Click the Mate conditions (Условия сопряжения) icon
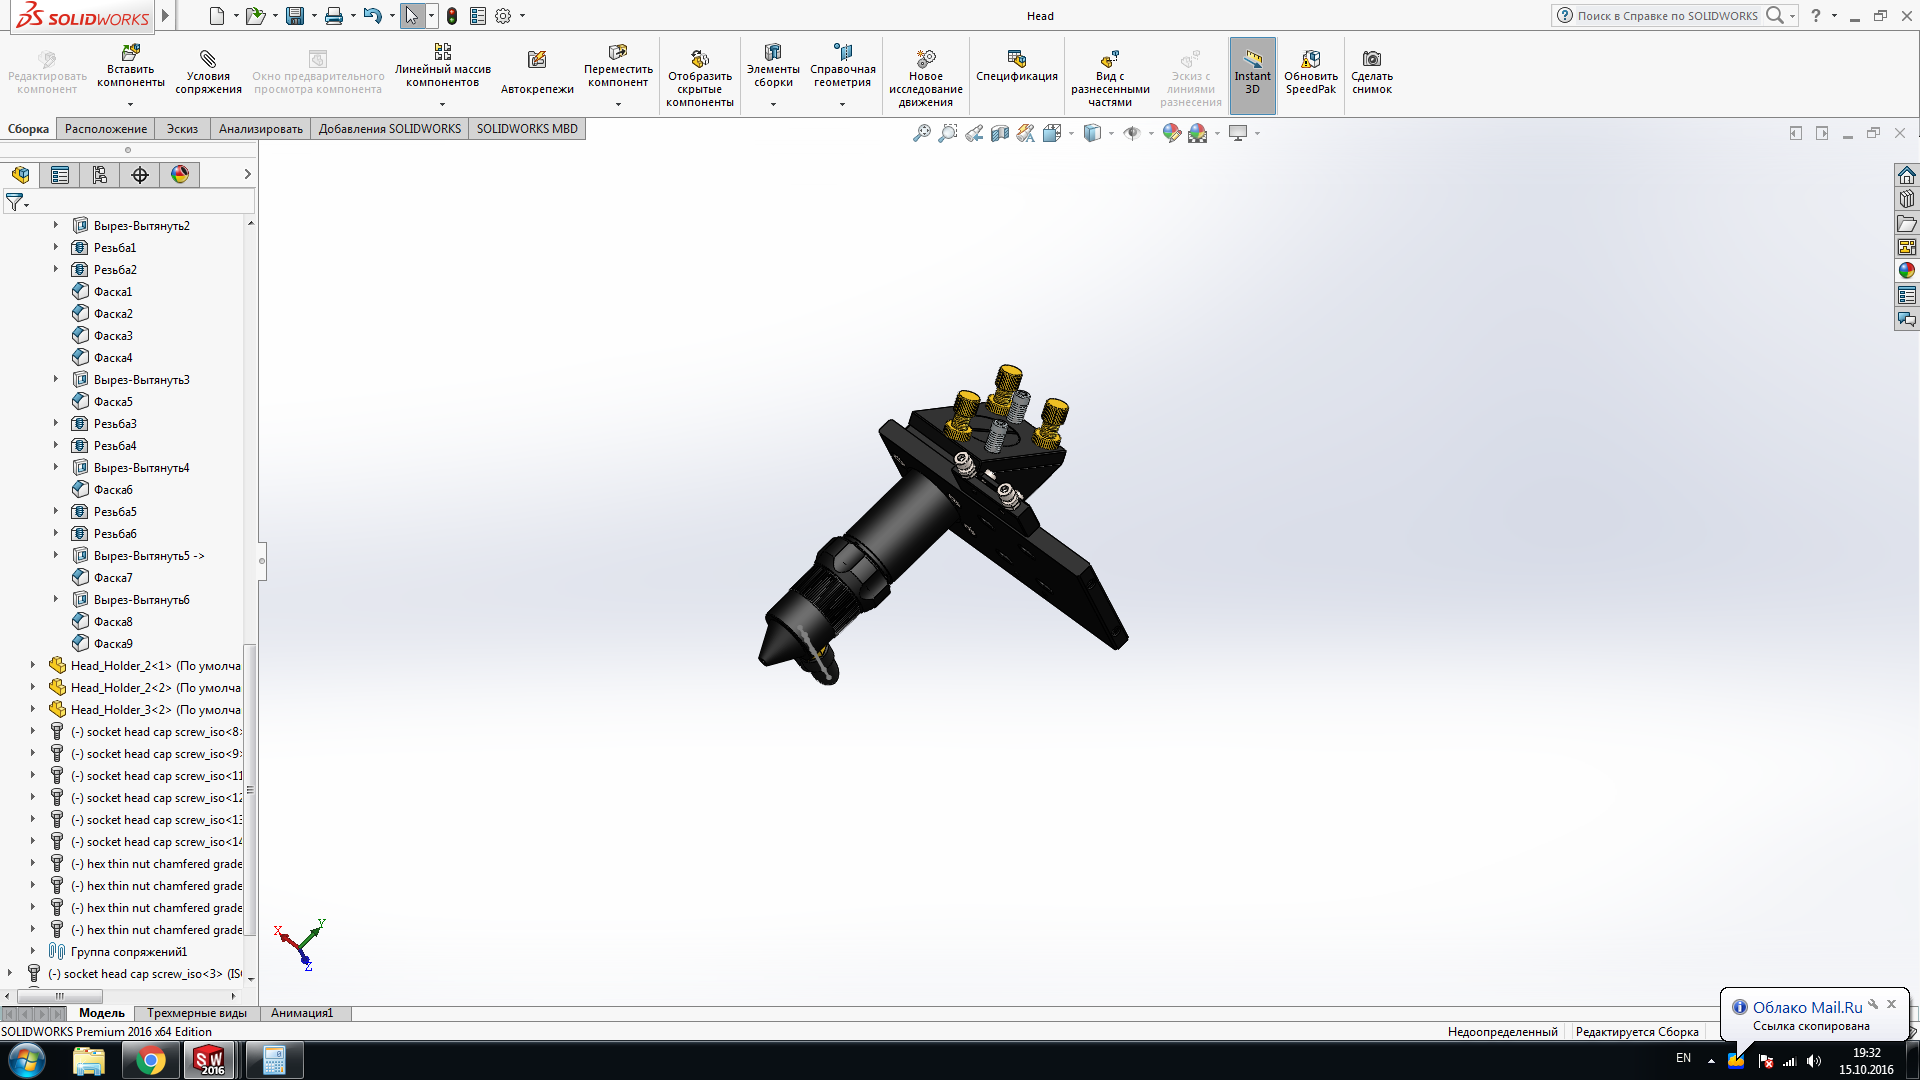The height and width of the screenshot is (1080, 1920). [x=208, y=59]
